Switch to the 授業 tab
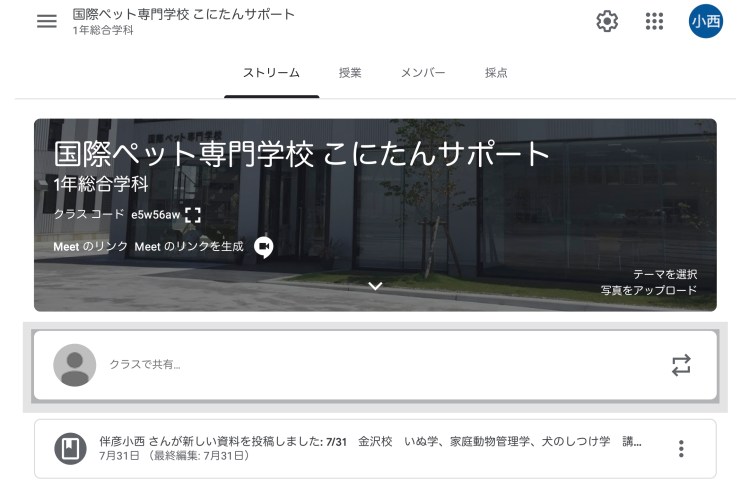 [x=350, y=73]
